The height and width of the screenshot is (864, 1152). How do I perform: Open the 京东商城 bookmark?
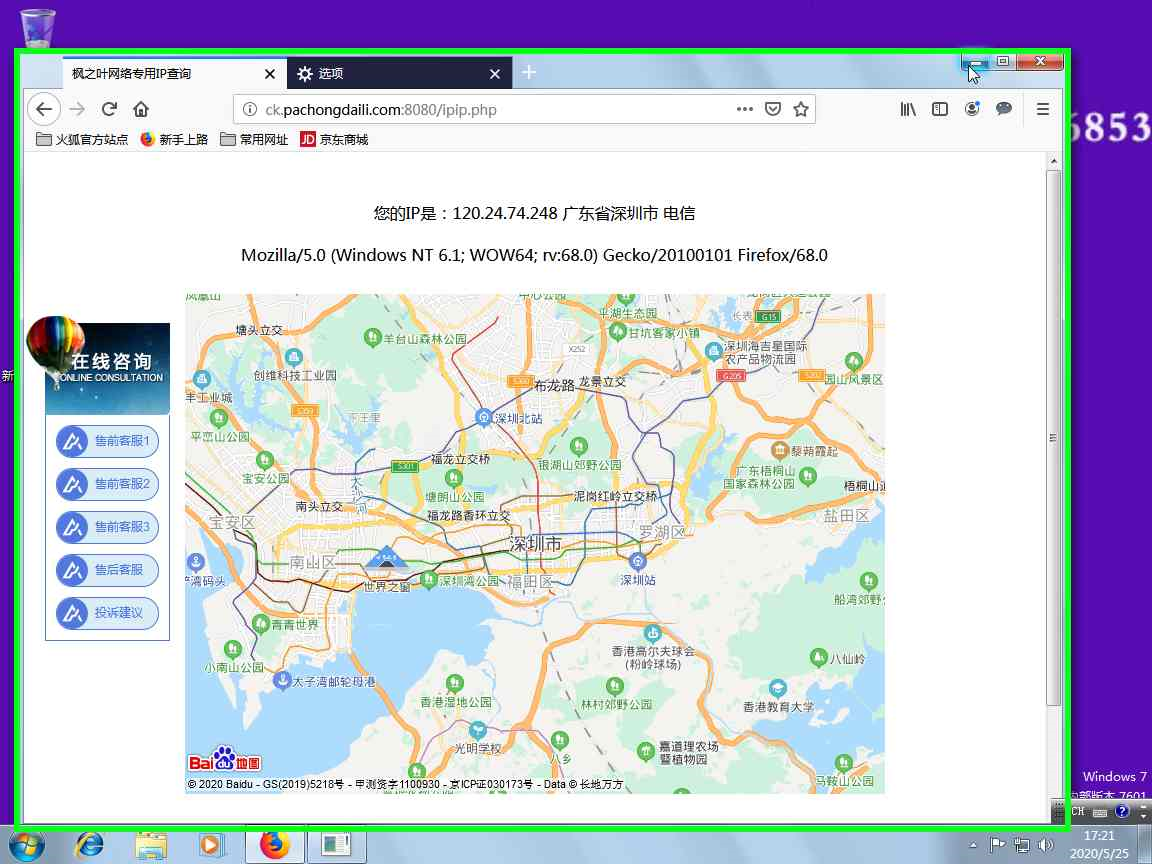pos(334,140)
